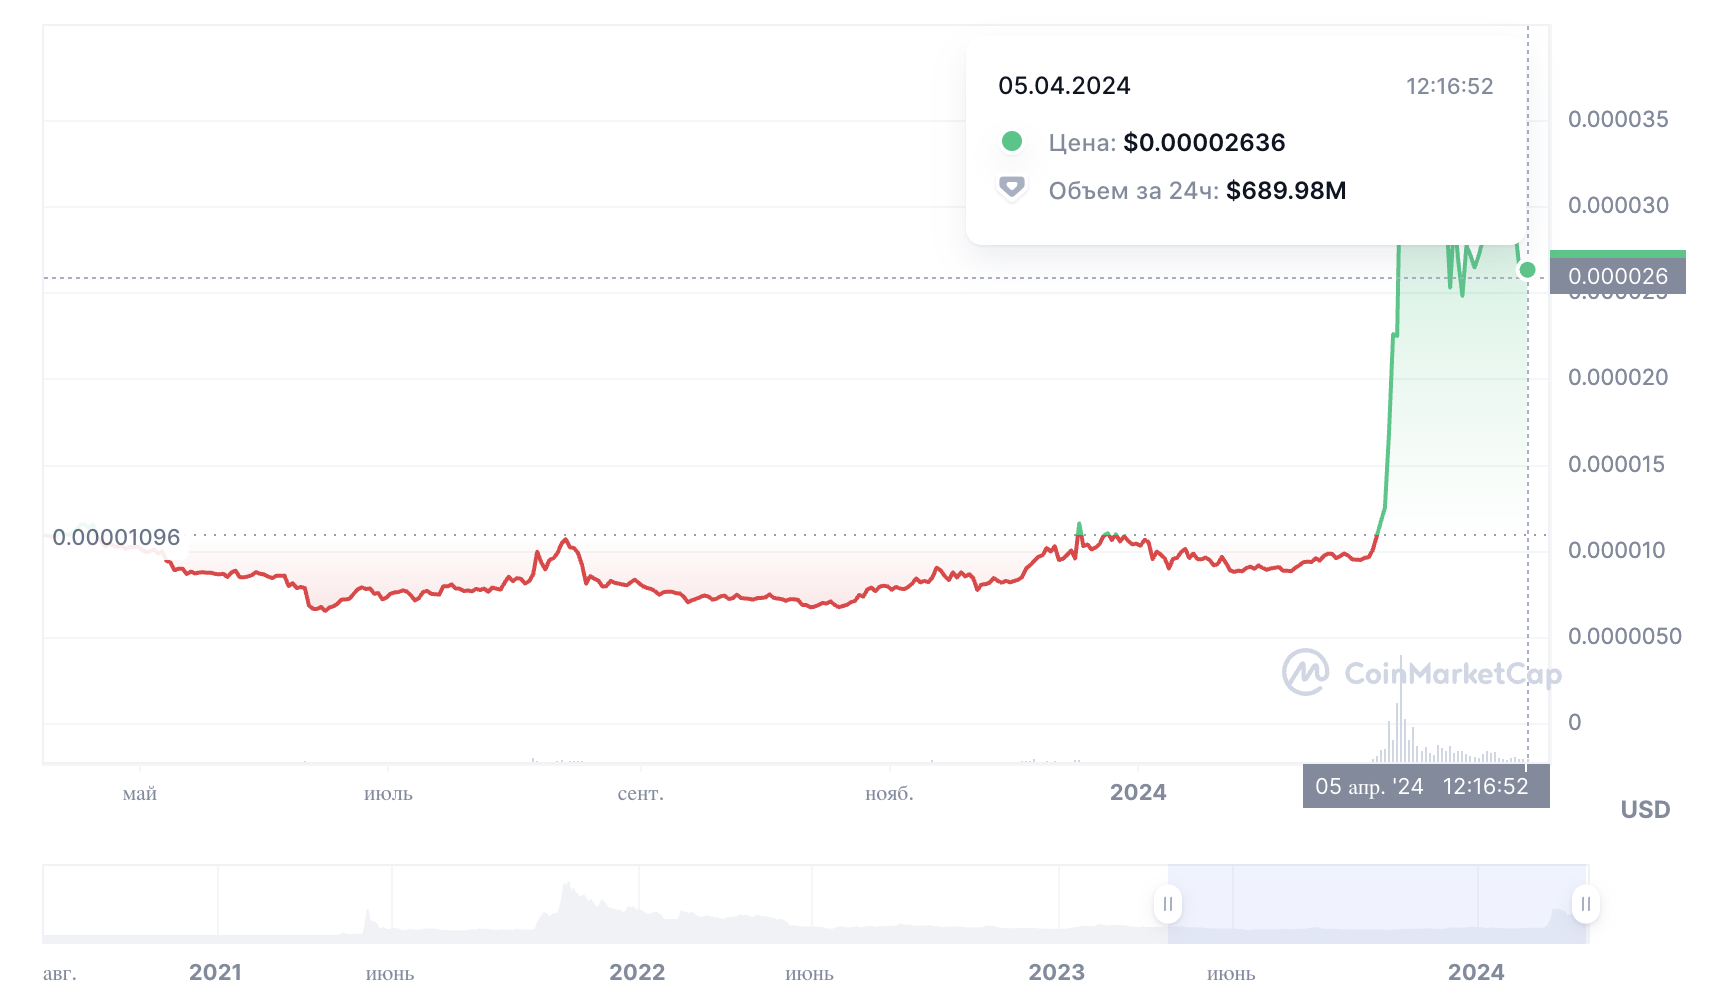Click the highlighted range selection in navigator

[1376, 904]
